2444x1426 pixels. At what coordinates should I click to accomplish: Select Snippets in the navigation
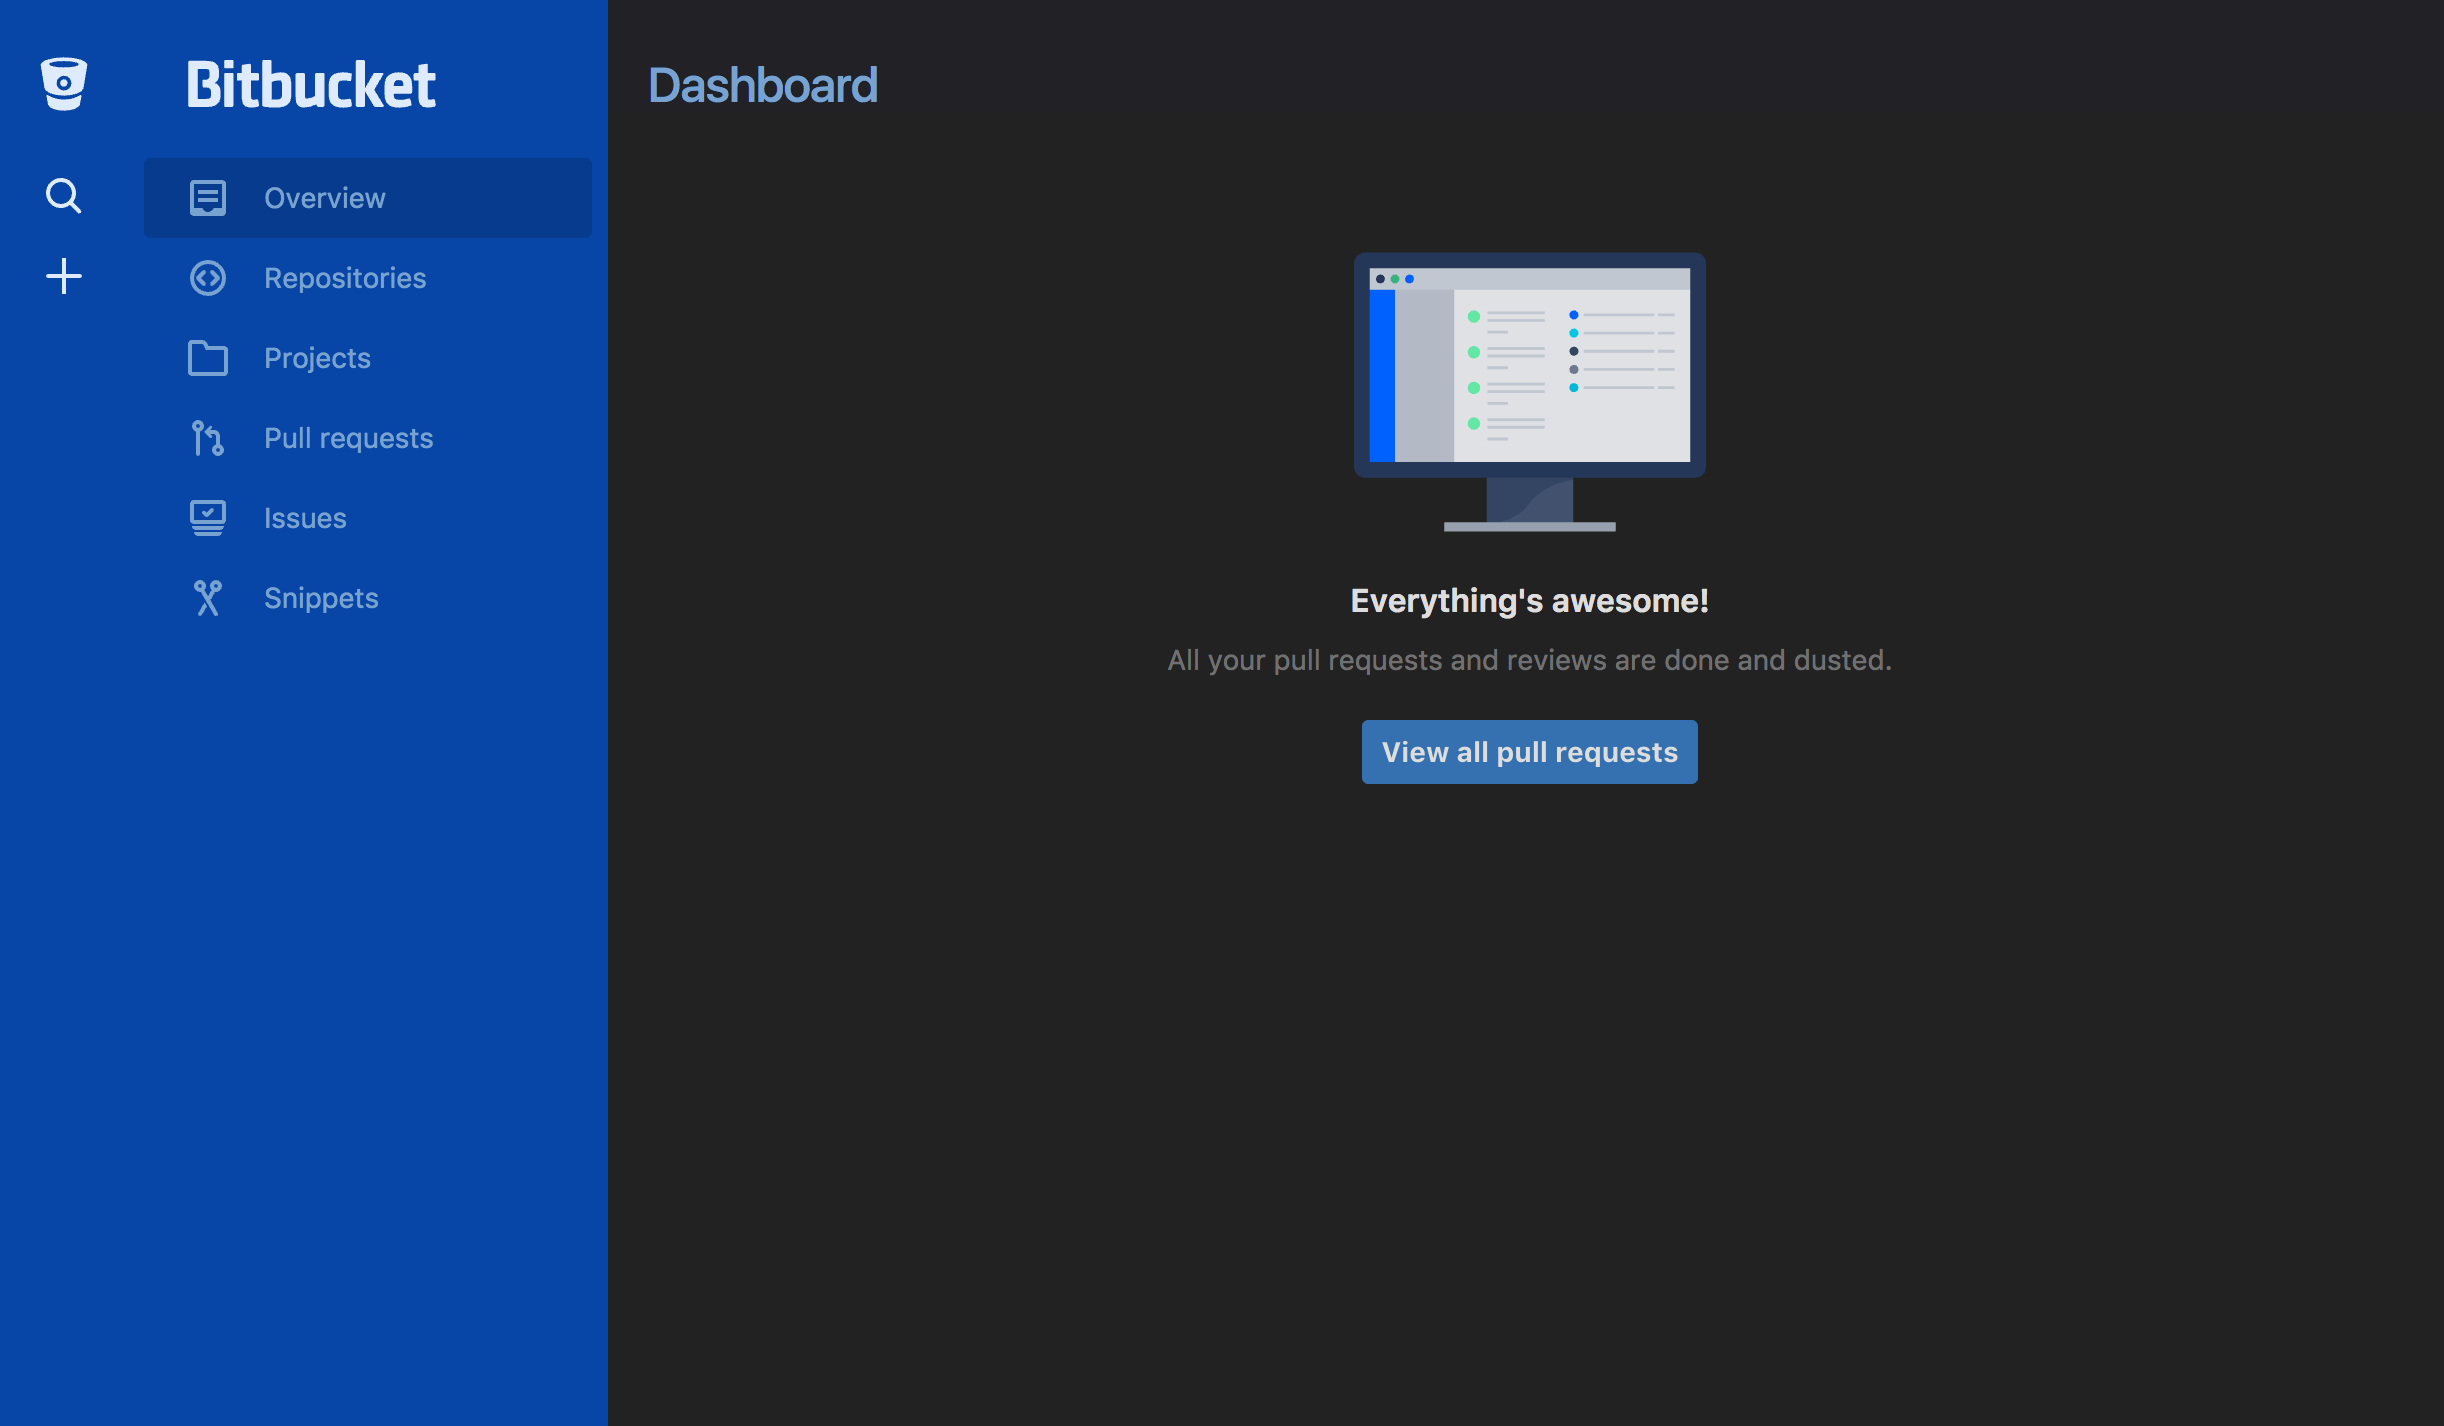point(321,598)
